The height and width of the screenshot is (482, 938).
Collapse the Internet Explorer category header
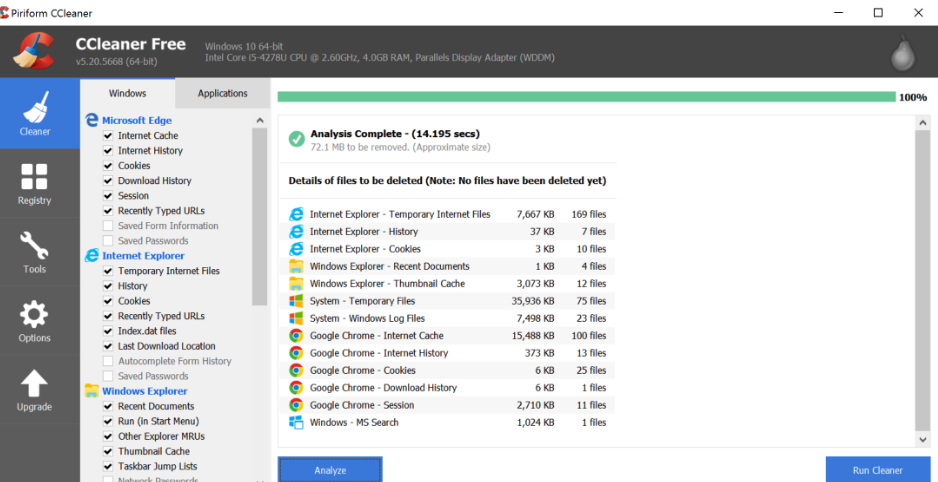(143, 256)
